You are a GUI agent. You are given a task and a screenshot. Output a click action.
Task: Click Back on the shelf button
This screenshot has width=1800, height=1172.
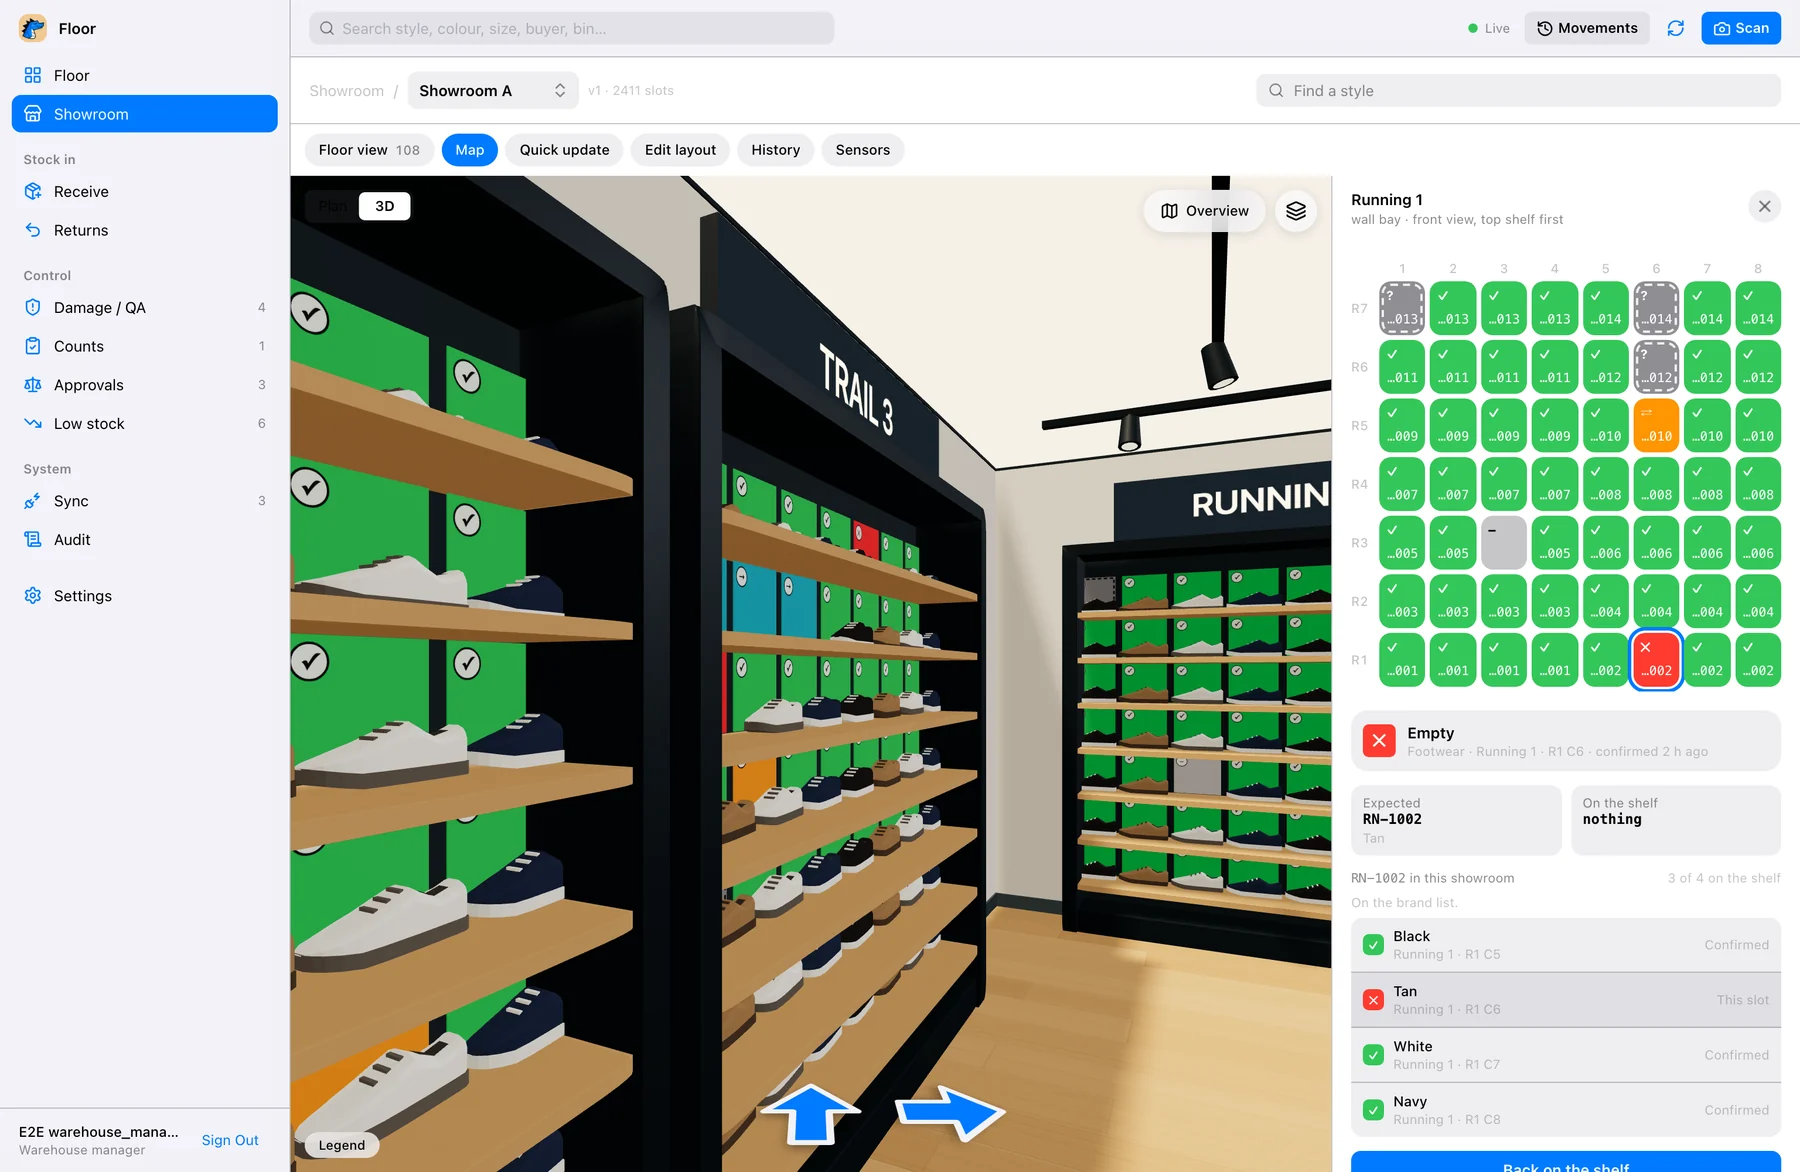tap(1566, 1162)
